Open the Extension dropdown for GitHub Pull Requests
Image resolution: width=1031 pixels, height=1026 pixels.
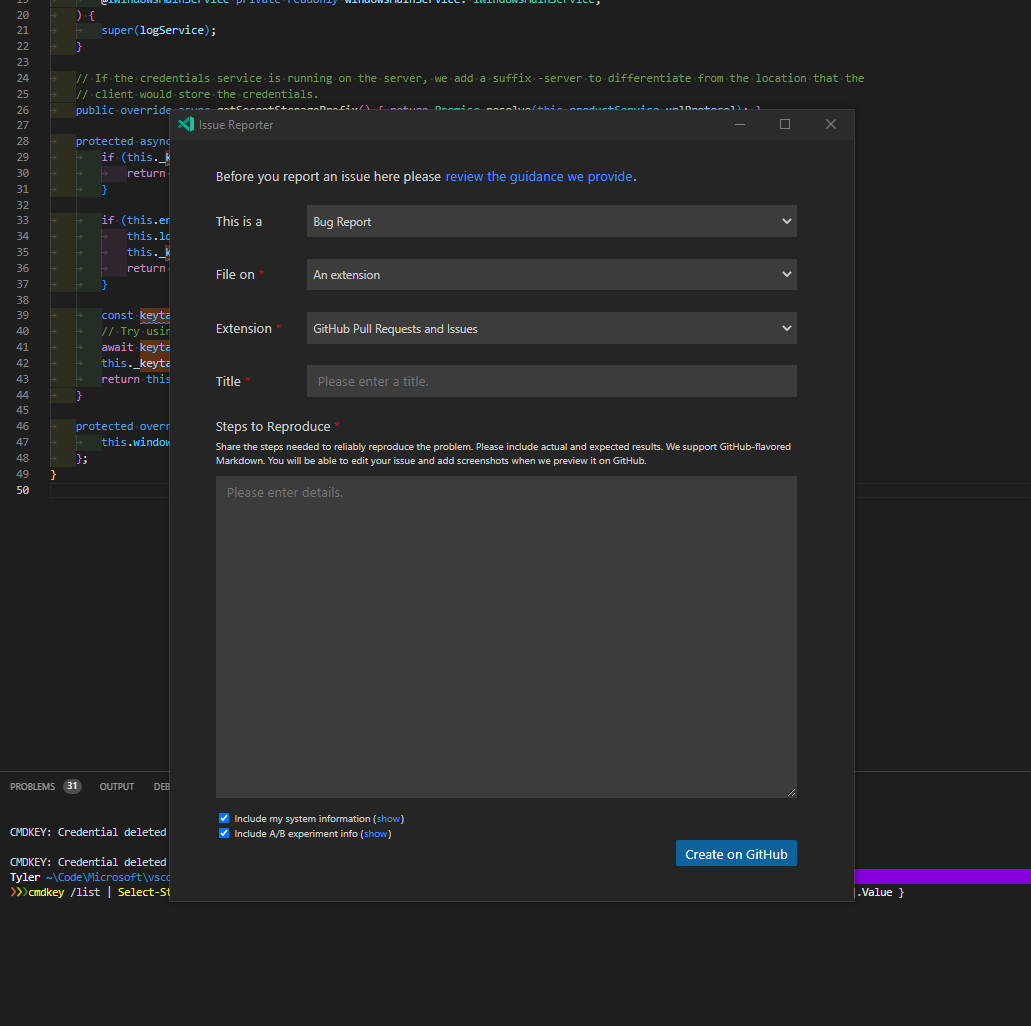pos(551,327)
